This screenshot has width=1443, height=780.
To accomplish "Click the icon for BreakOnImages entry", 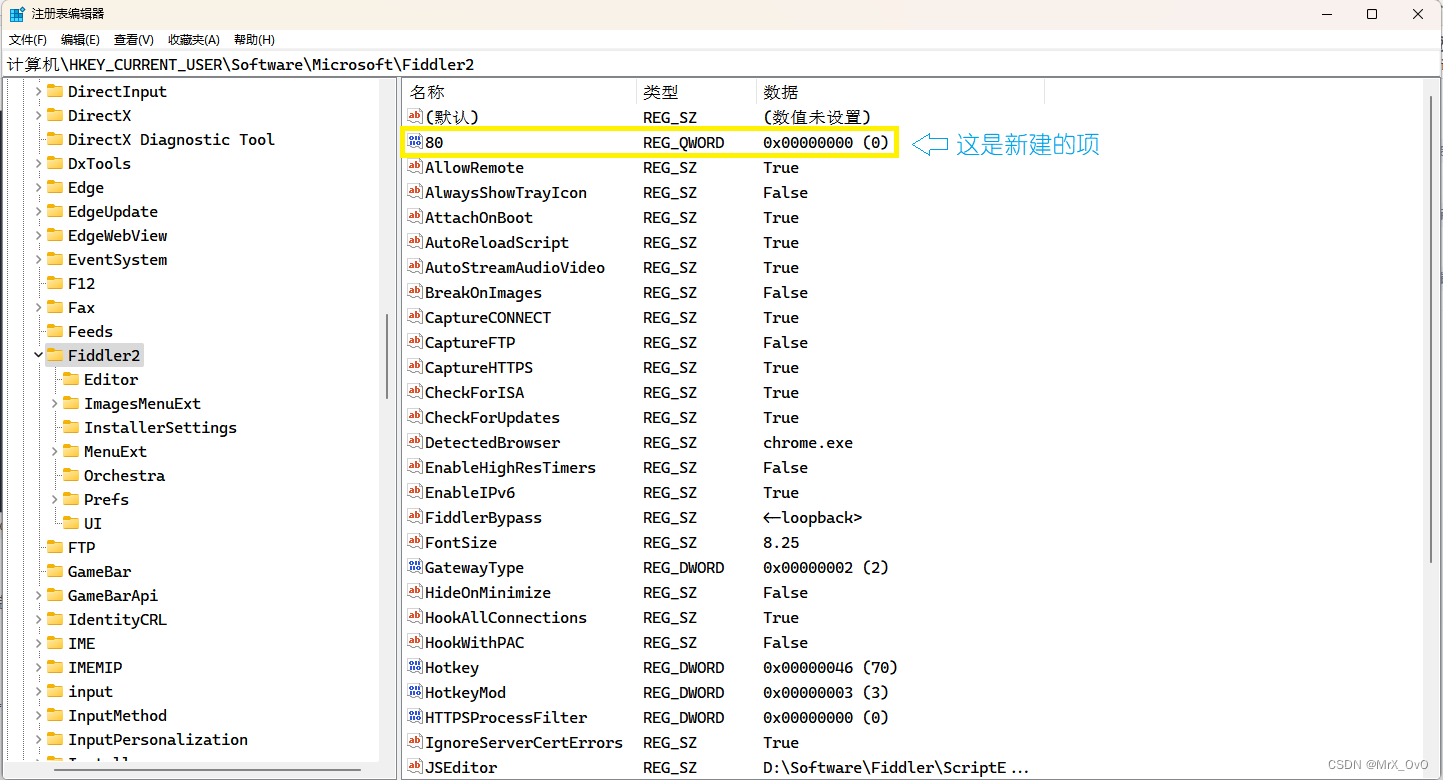I will [x=415, y=292].
